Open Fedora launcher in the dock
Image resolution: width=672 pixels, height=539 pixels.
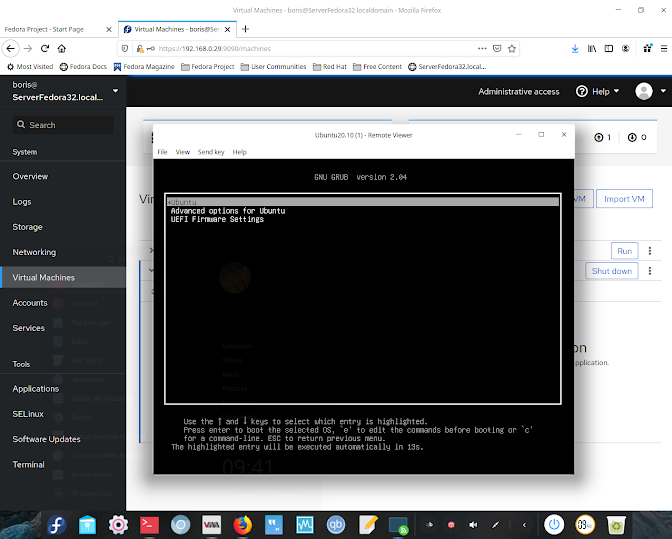(57, 525)
